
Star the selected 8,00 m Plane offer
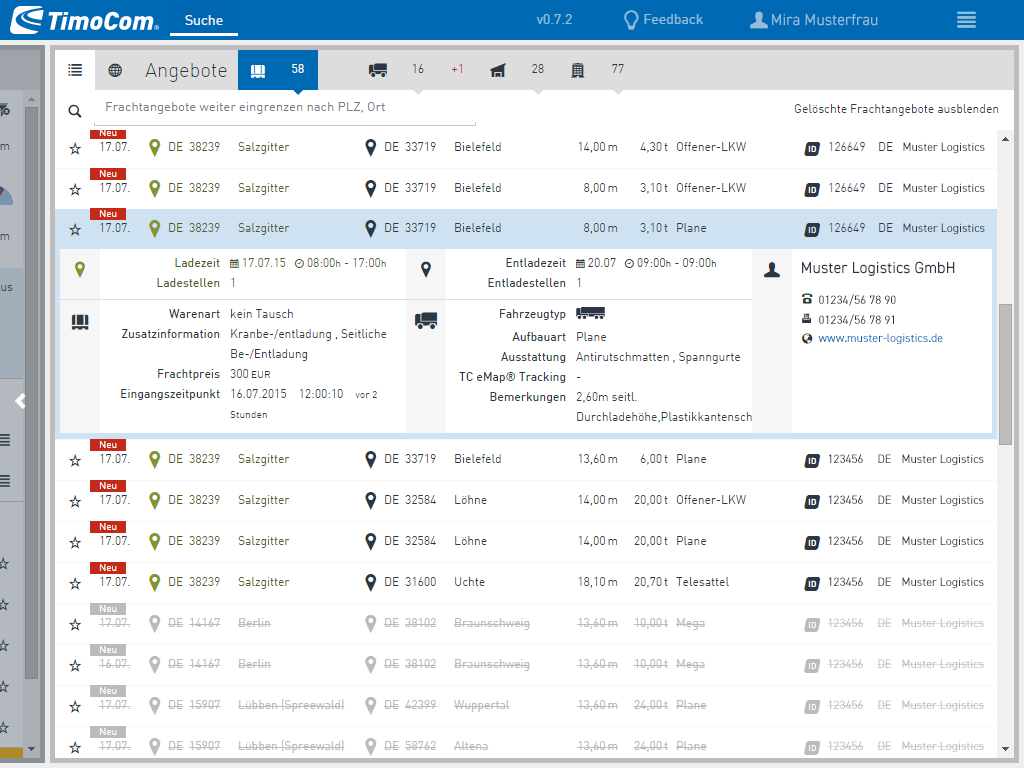point(75,230)
